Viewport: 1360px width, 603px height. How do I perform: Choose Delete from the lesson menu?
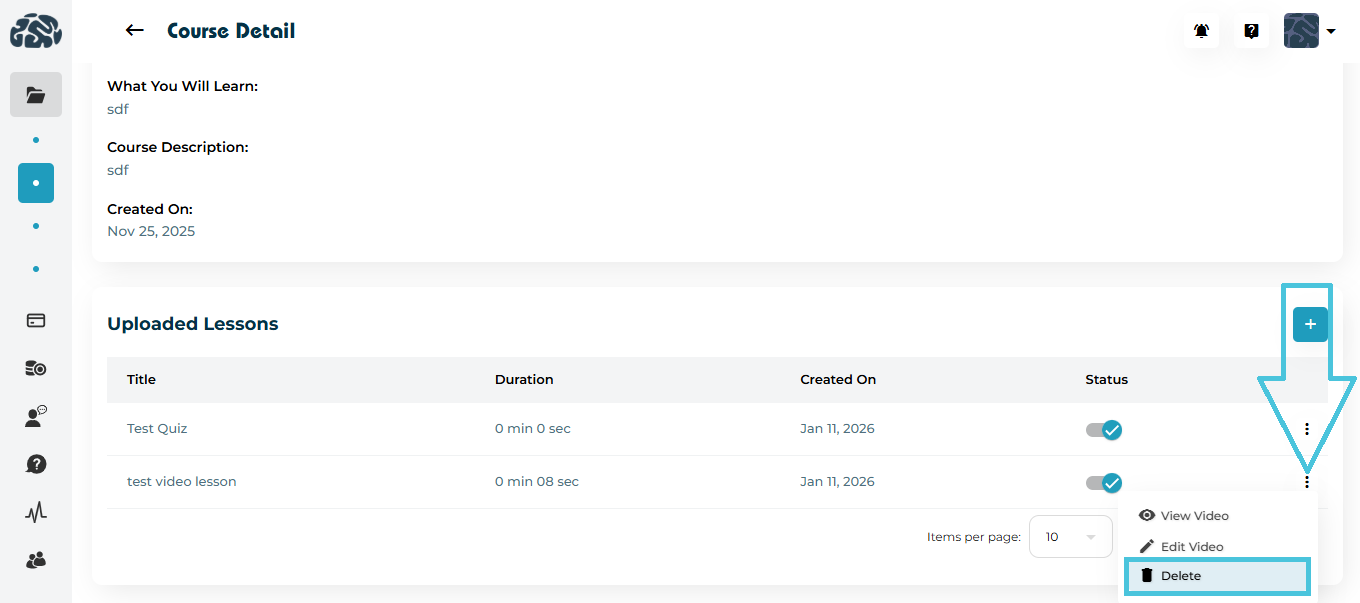tap(1181, 576)
